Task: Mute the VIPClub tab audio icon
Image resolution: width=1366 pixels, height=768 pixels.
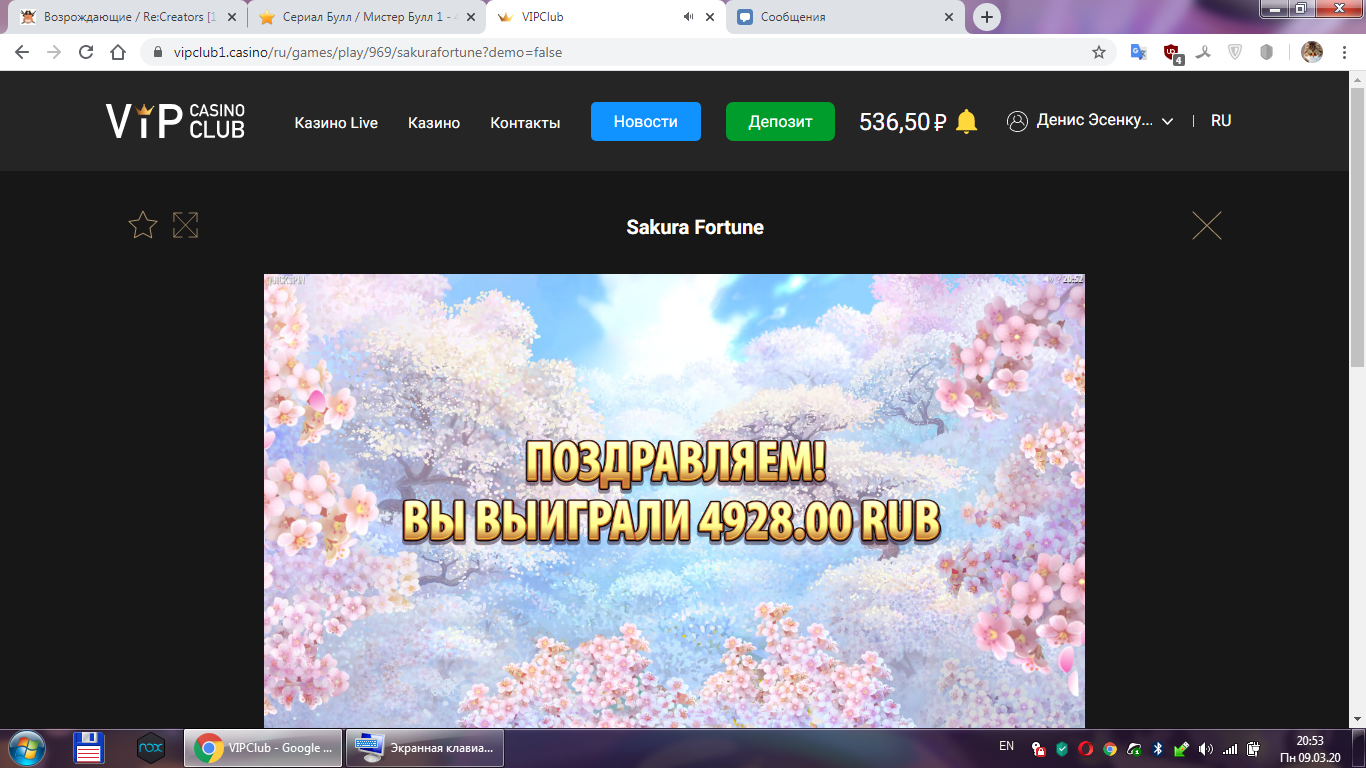Action: [688, 17]
